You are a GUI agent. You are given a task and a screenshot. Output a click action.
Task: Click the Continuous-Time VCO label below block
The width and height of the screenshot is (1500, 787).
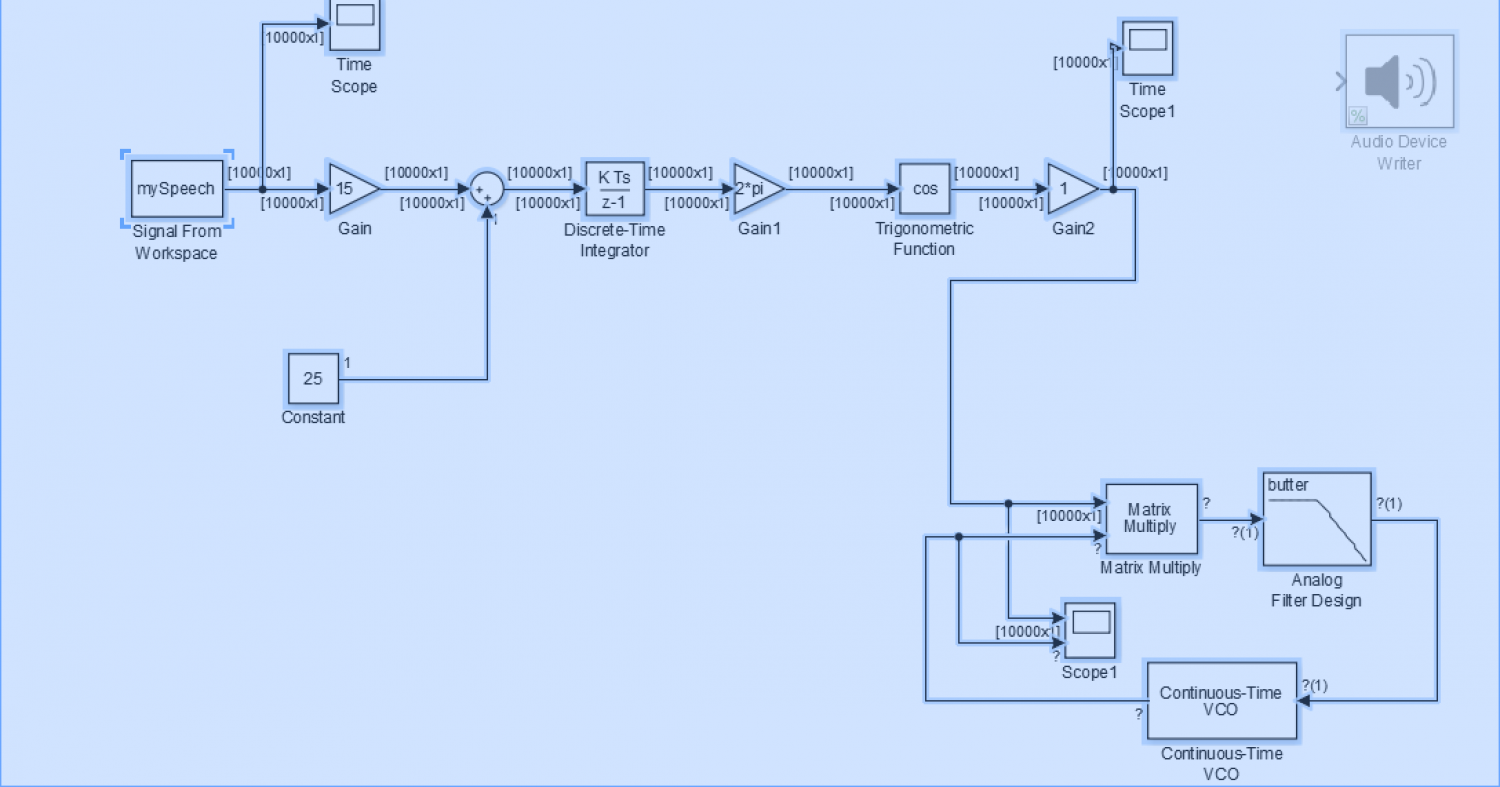click(1221, 764)
